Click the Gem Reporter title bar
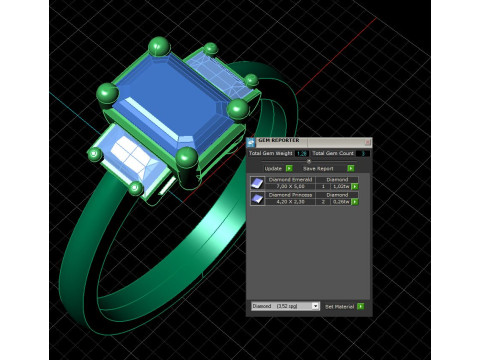The height and width of the screenshot is (360, 480). [308, 142]
